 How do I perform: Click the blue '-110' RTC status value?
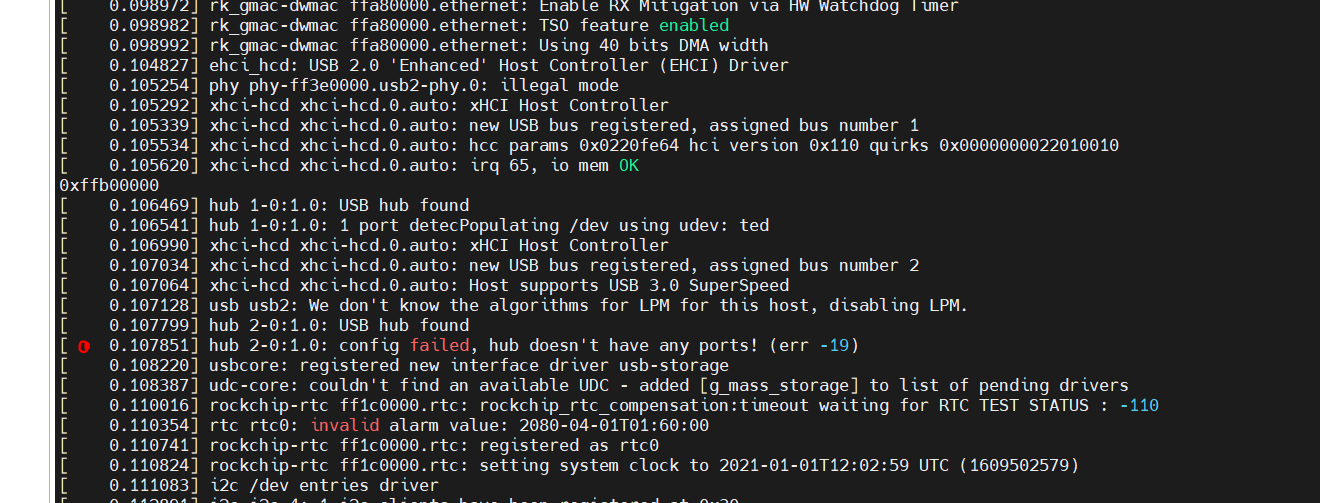click(x=1139, y=405)
